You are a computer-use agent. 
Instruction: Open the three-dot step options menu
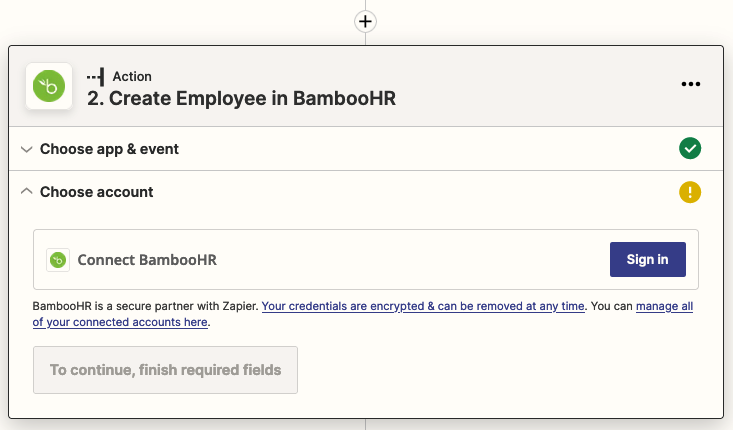(691, 84)
